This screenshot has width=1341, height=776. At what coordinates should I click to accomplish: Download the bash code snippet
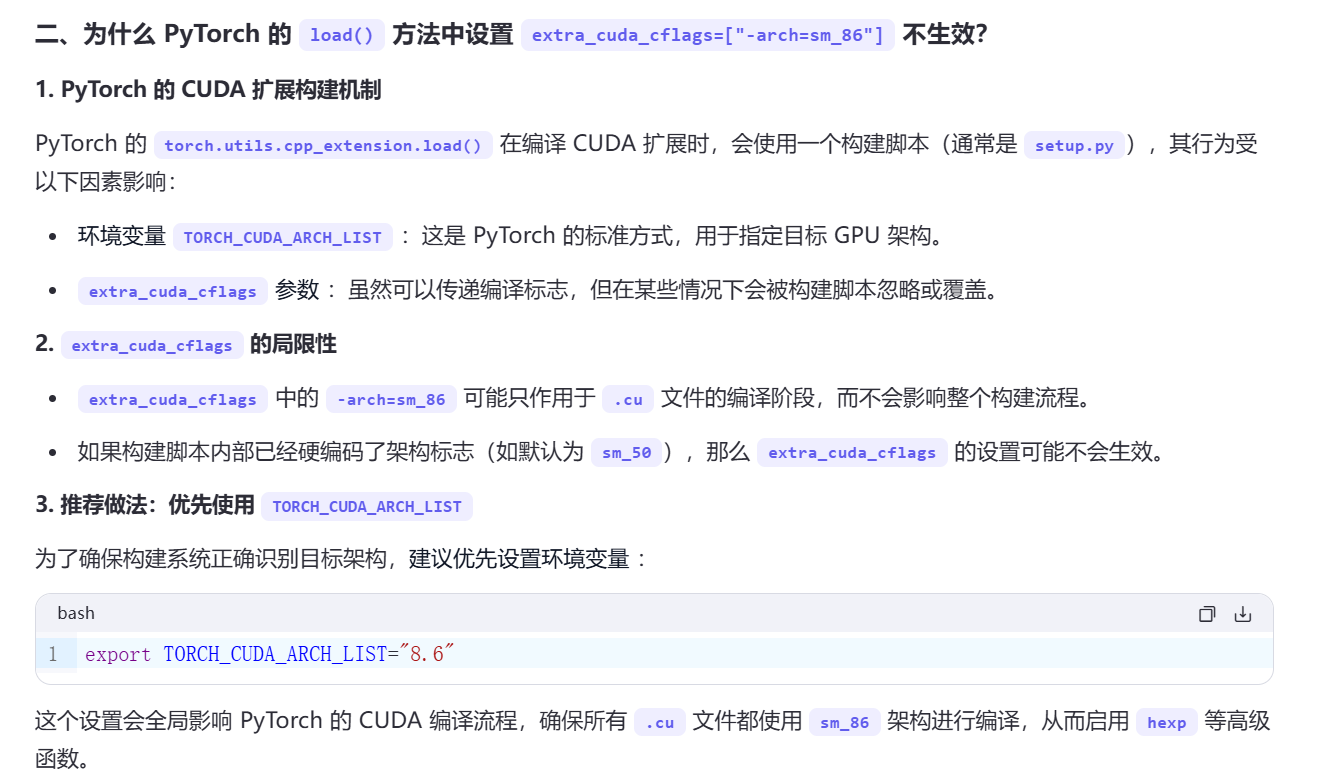[1243, 614]
